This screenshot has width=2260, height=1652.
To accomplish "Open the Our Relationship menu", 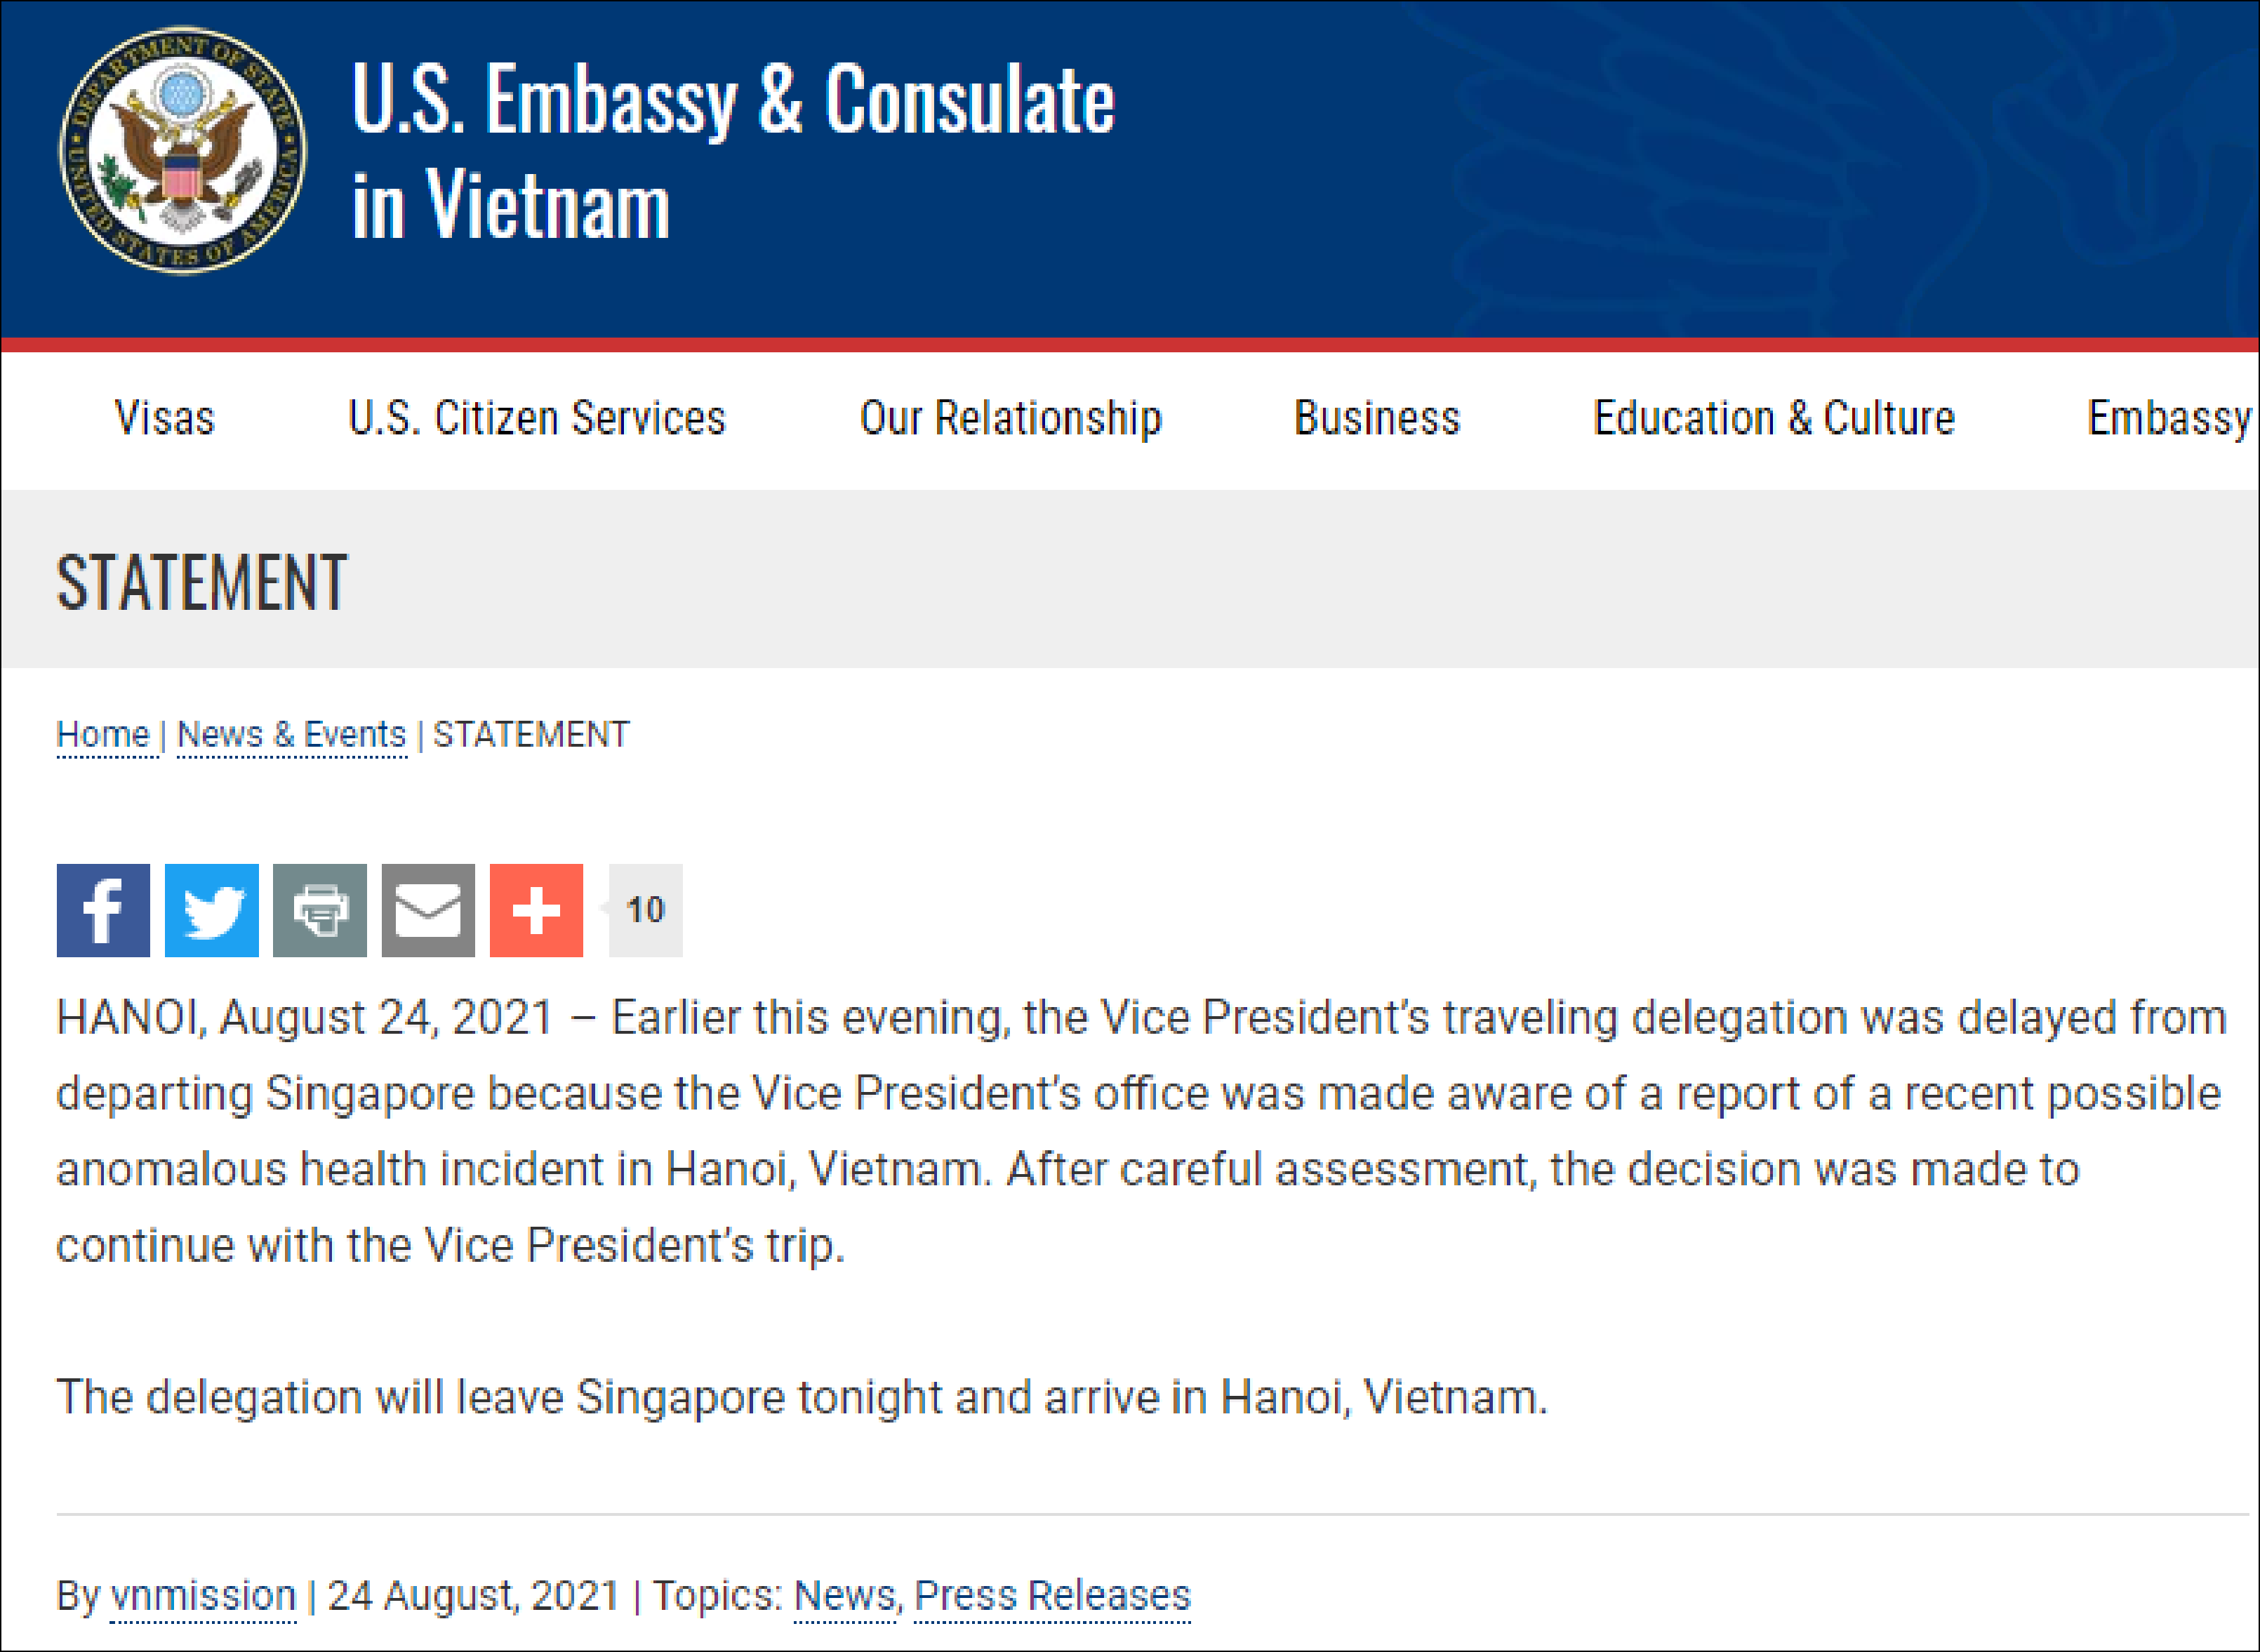I will point(1010,418).
